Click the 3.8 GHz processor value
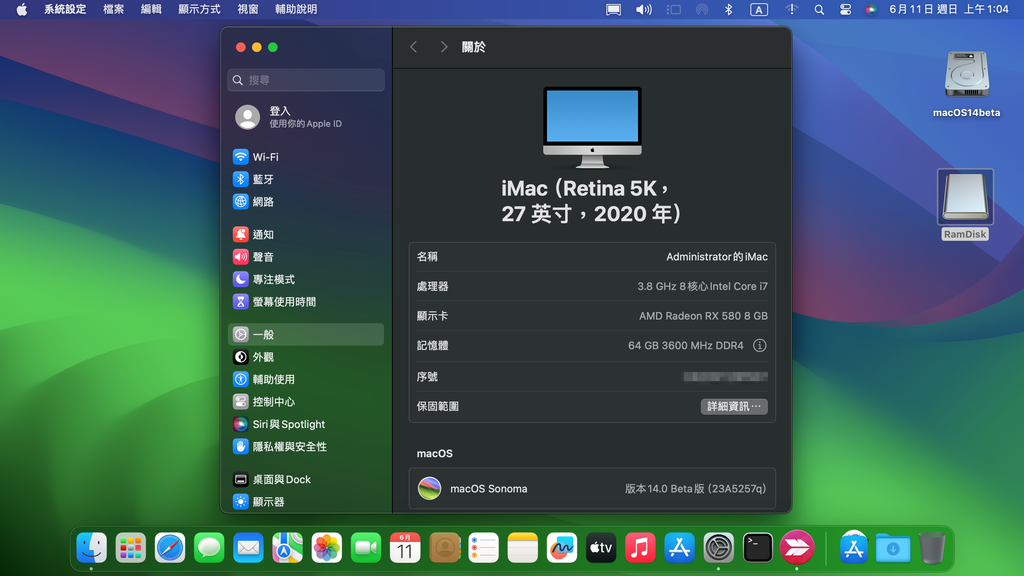This screenshot has height=576, width=1024. (702, 286)
